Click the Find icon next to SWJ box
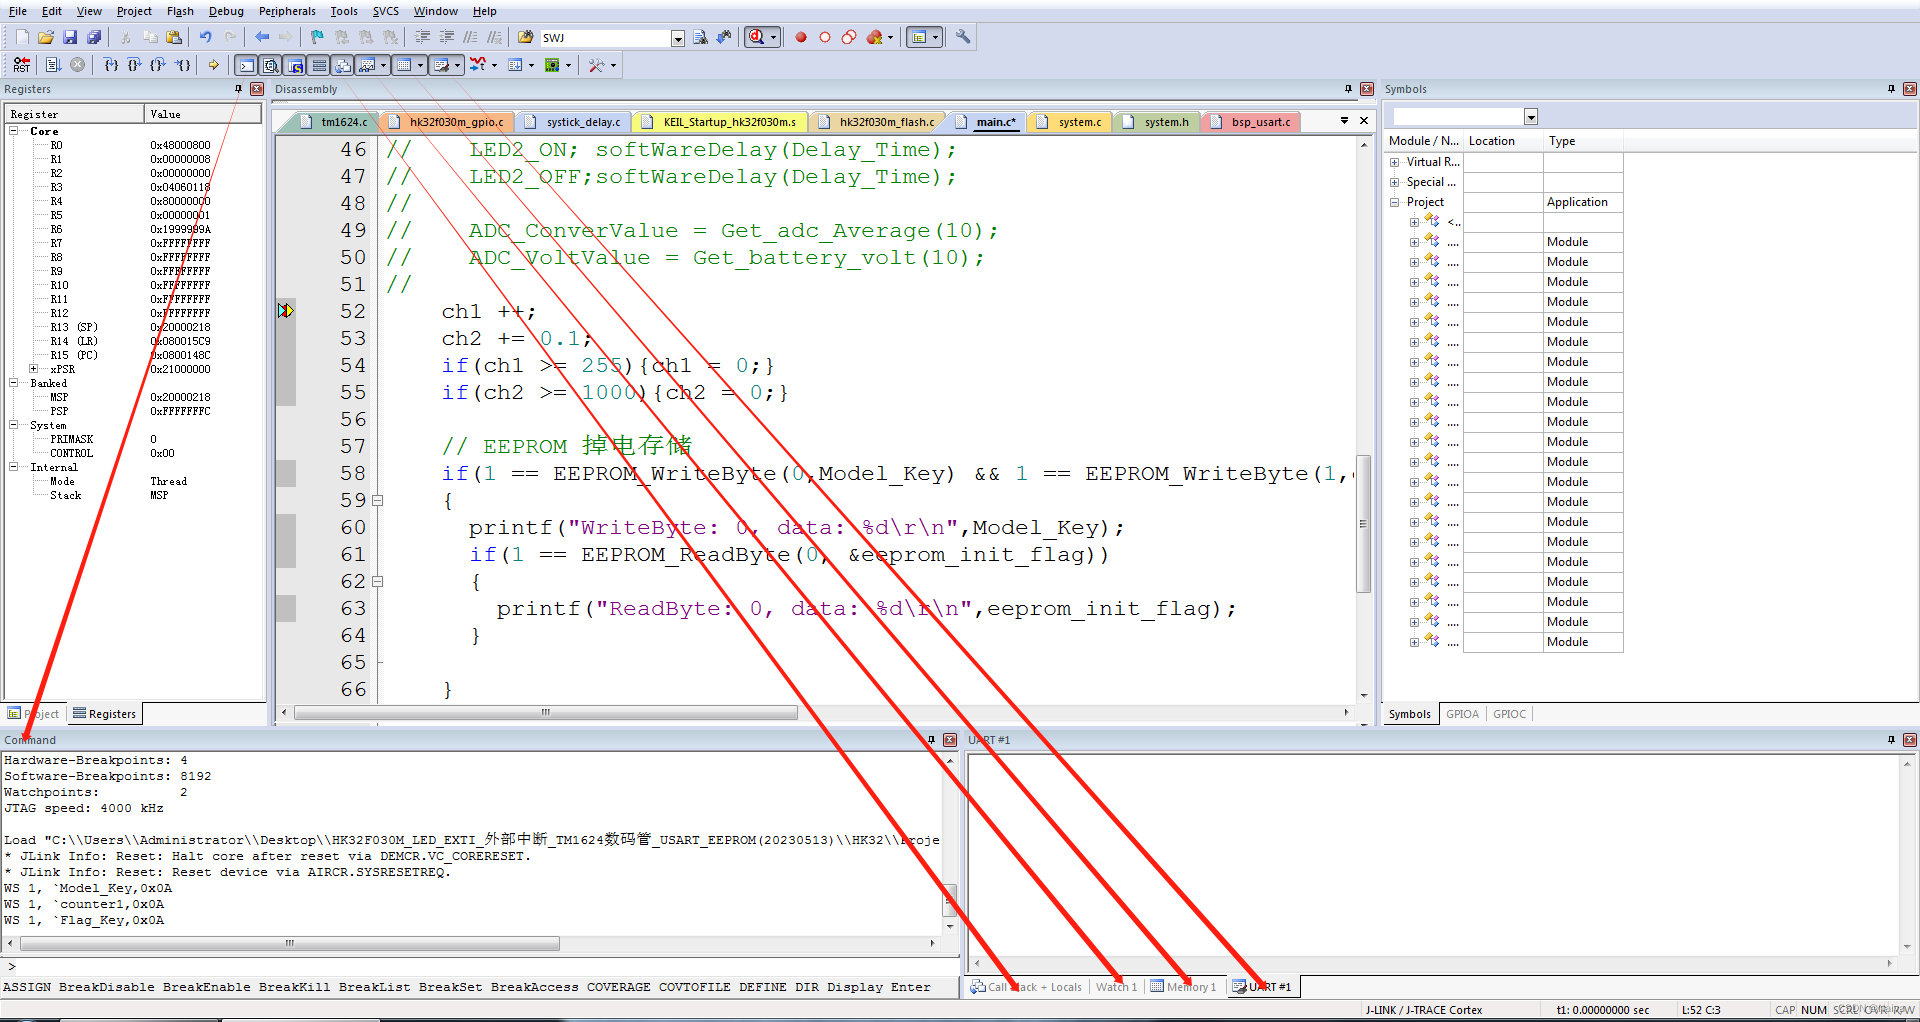Screen dimensions: 1920x1022 700,37
